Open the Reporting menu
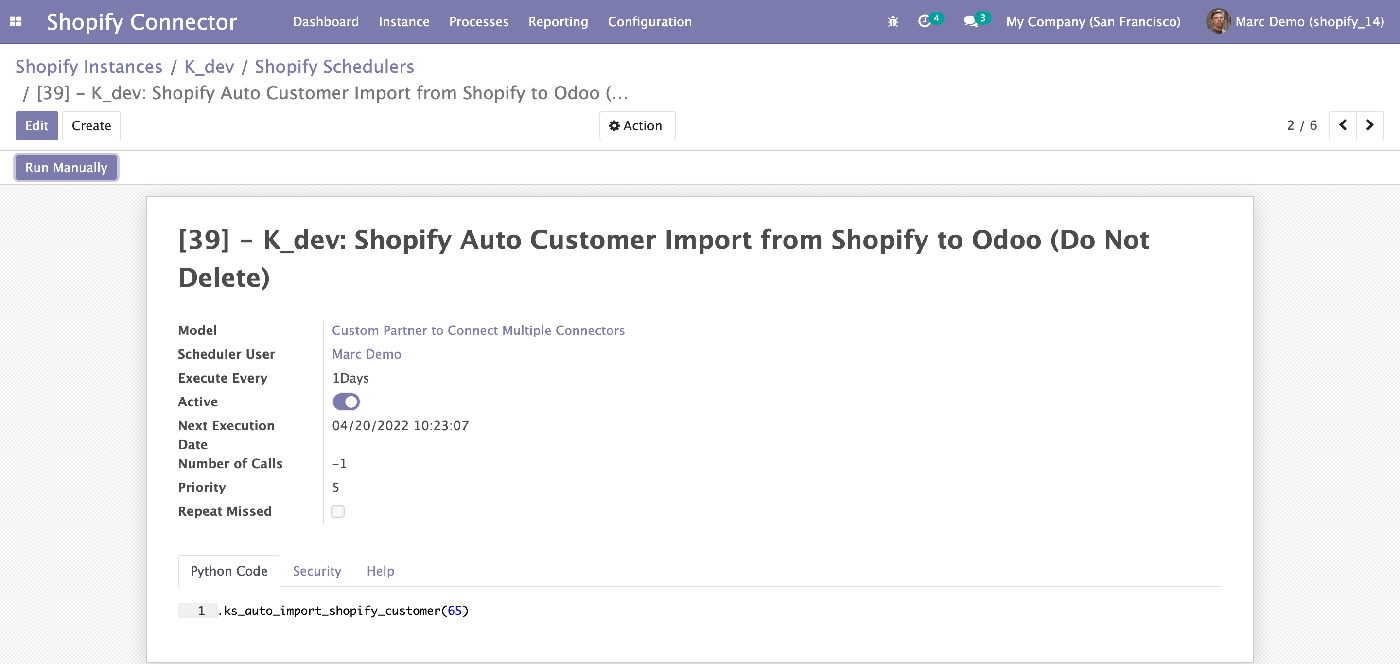The image size is (1400, 664). pyautogui.click(x=558, y=21)
